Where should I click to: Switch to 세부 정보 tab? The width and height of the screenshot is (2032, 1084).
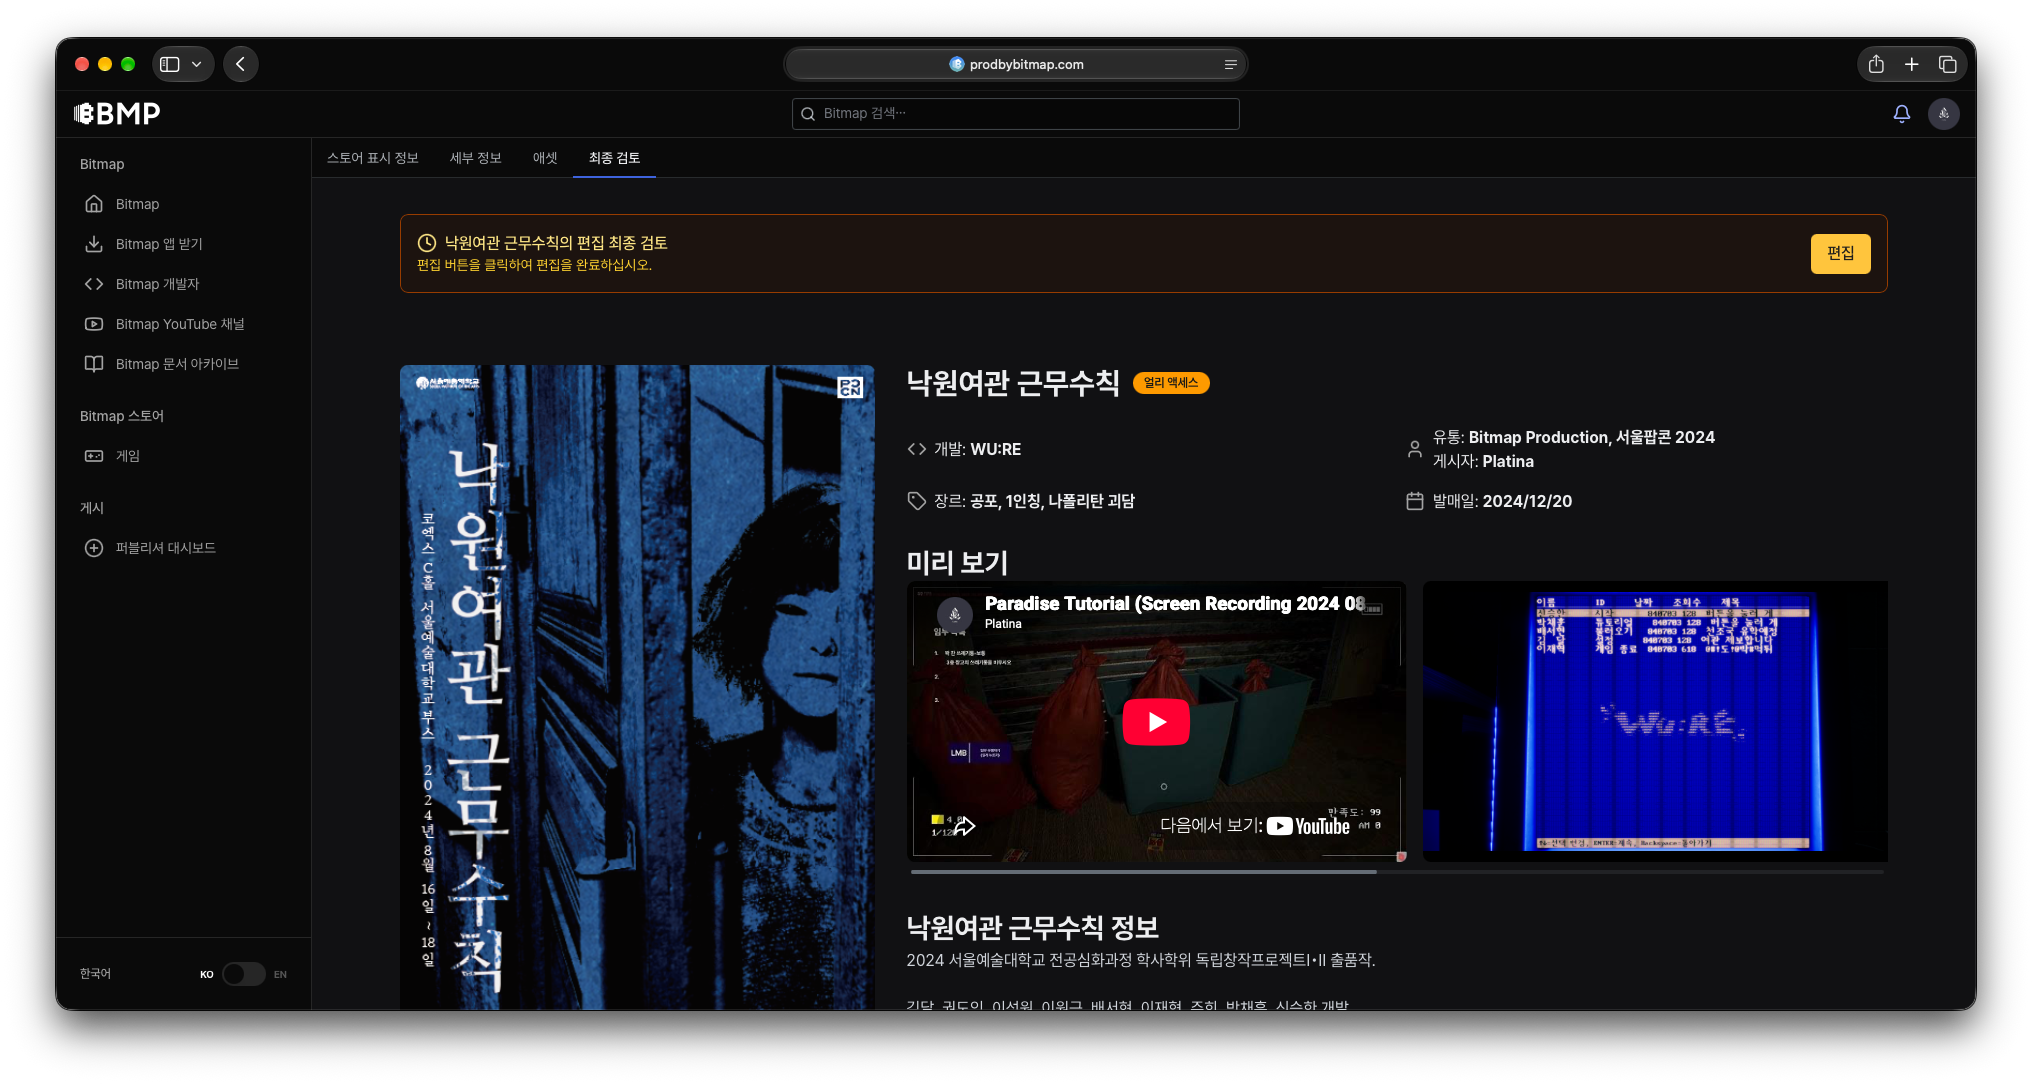[x=475, y=158]
